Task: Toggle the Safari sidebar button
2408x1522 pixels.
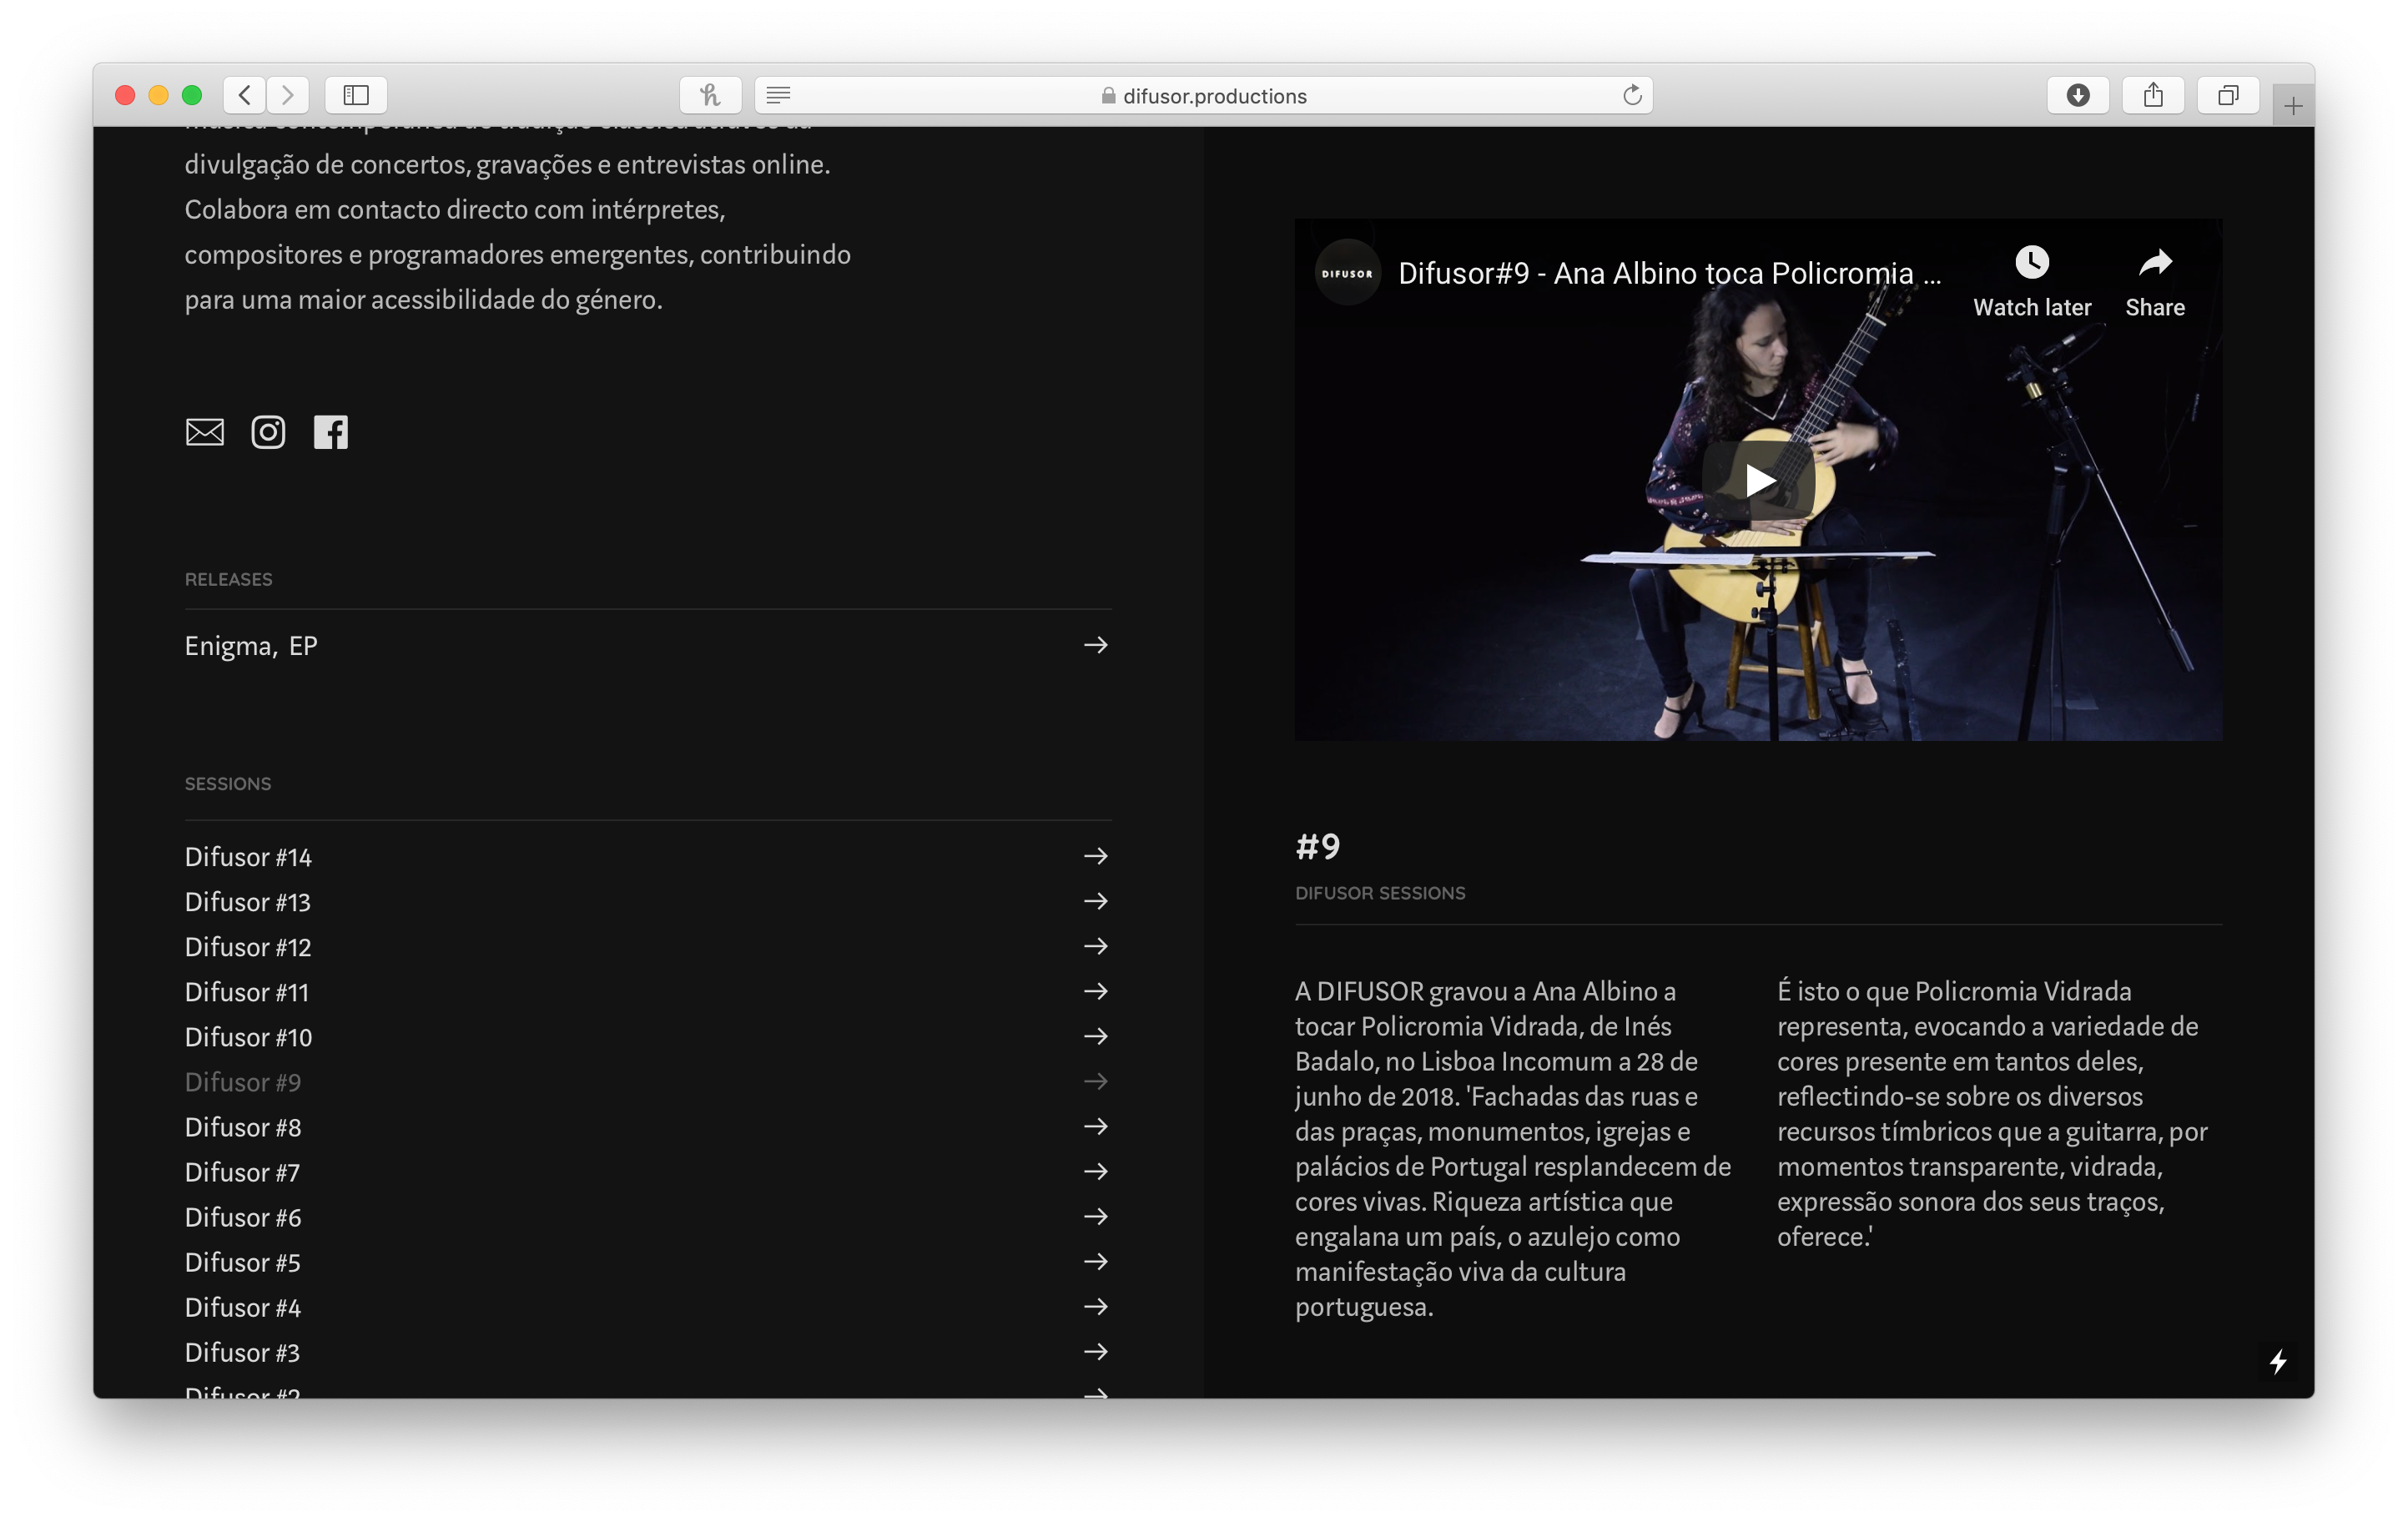Action: point(356,96)
